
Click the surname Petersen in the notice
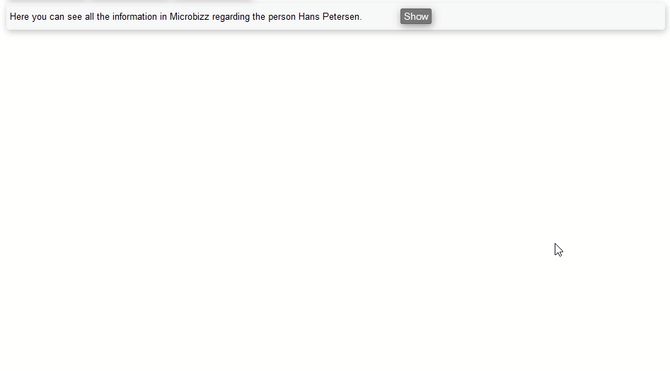click(x=341, y=17)
